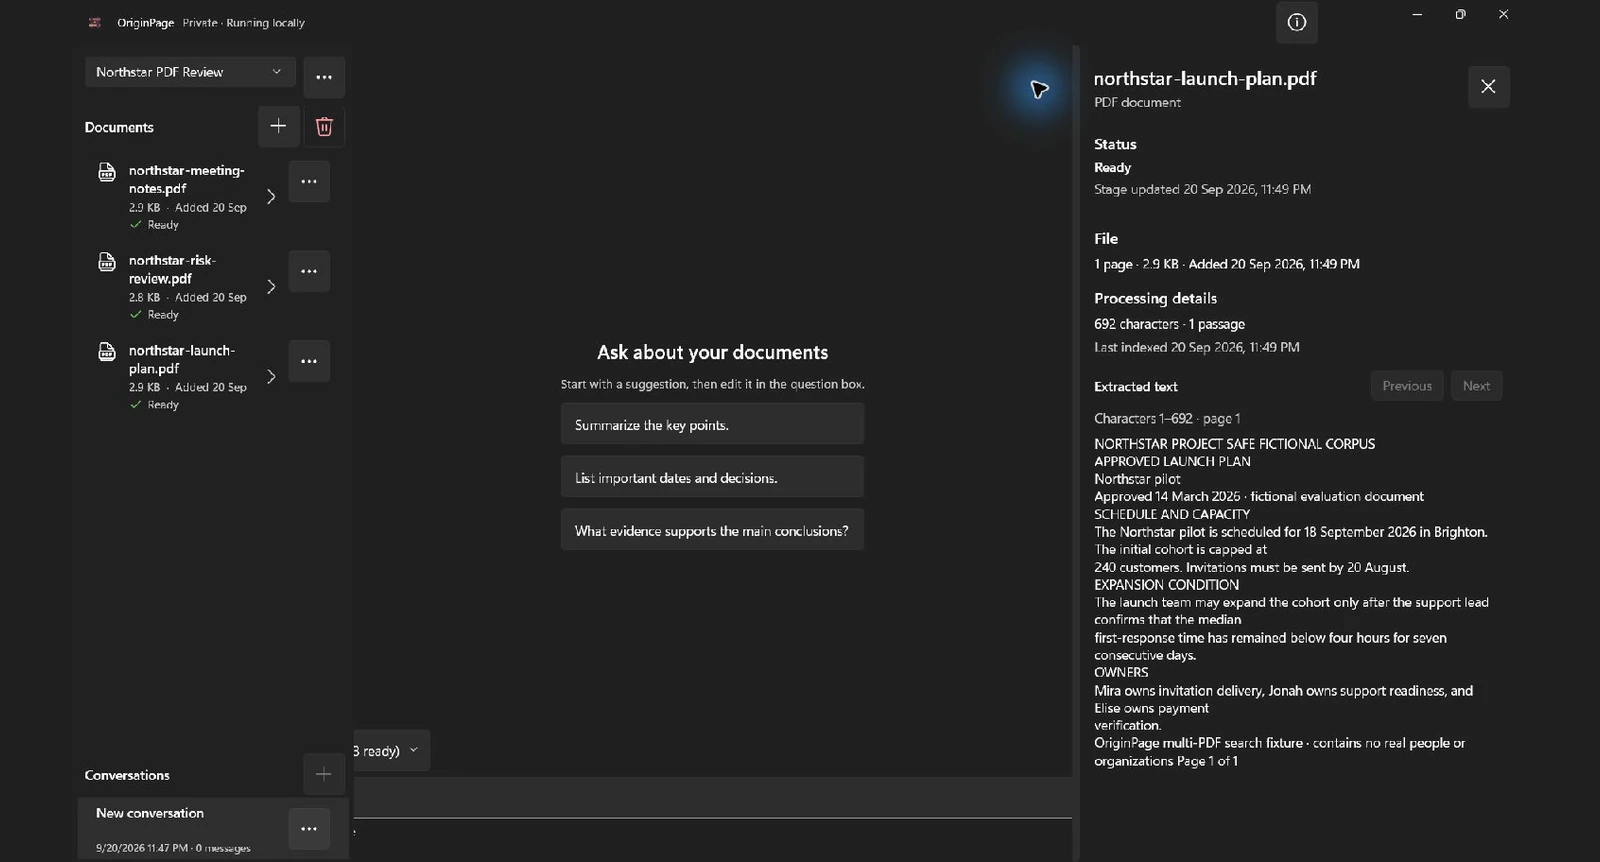Click the northstar-launch-plan.pdf panel title
Viewport: 1600px width, 862px height.
click(x=1205, y=78)
